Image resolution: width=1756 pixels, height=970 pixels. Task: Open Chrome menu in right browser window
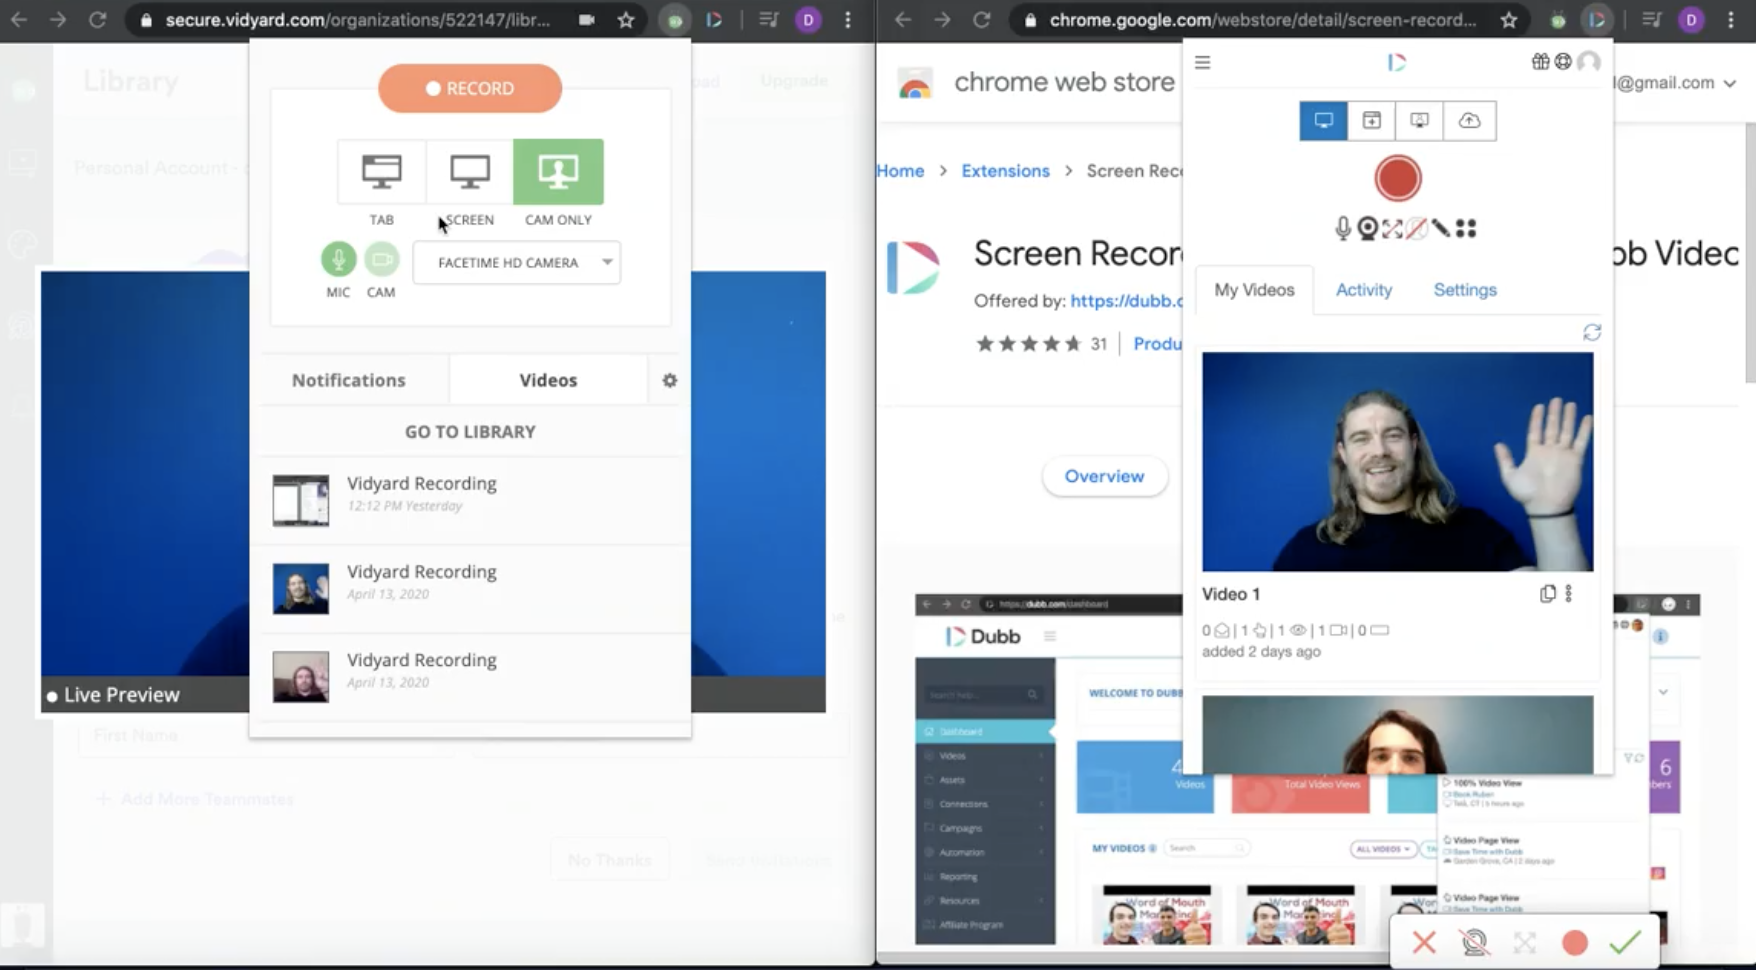point(1731,20)
